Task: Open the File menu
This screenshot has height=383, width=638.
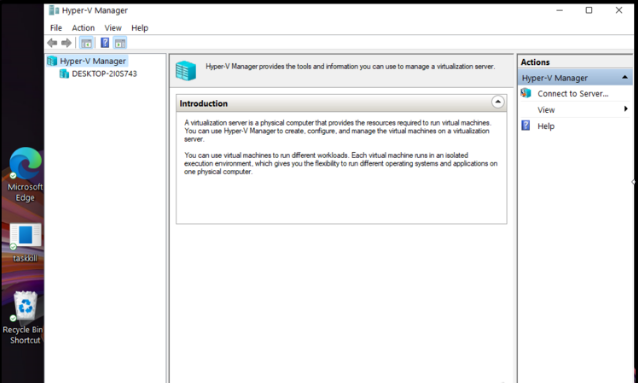Action: coord(56,28)
